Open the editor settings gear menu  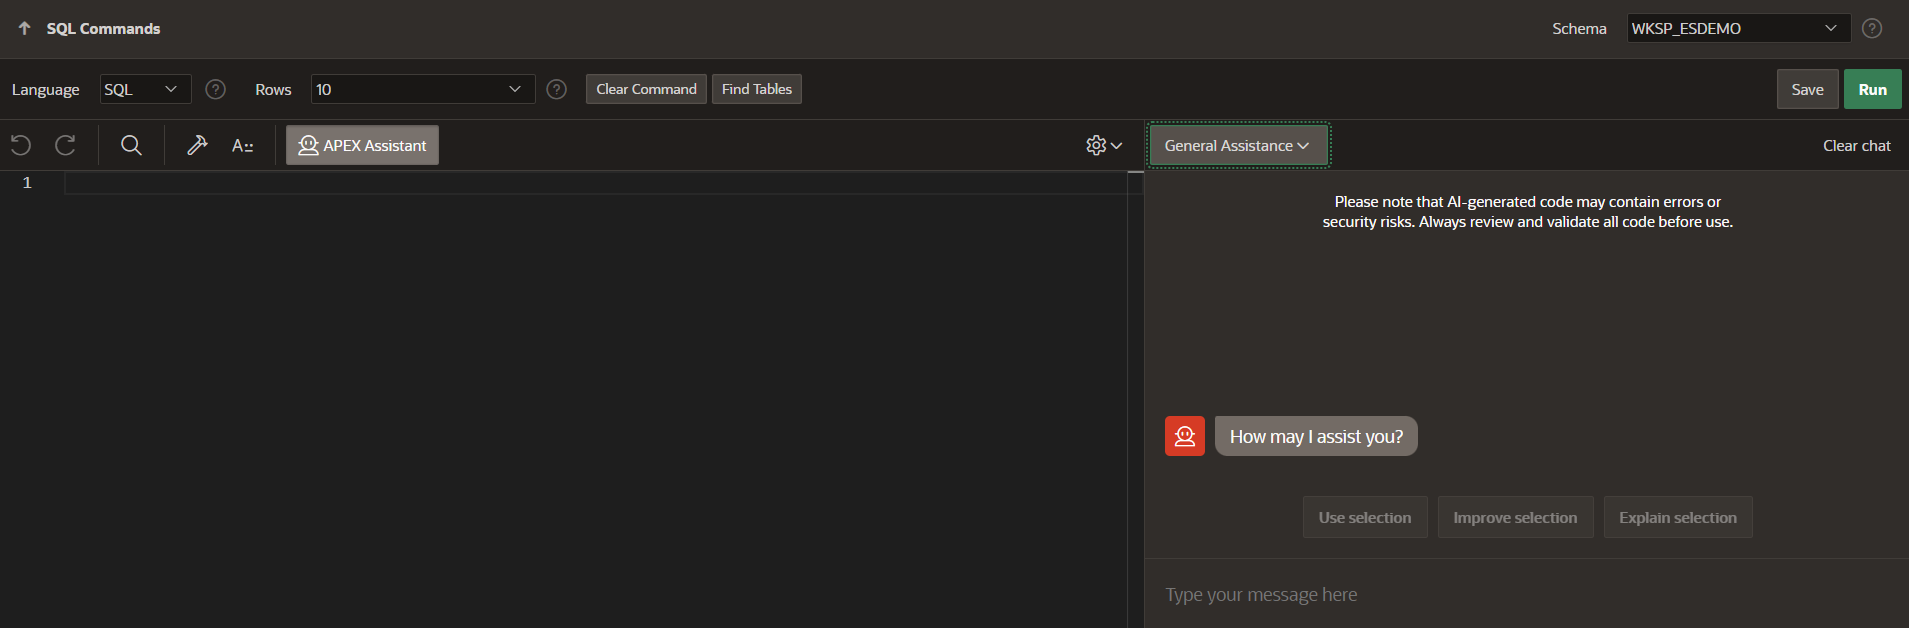pos(1103,145)
